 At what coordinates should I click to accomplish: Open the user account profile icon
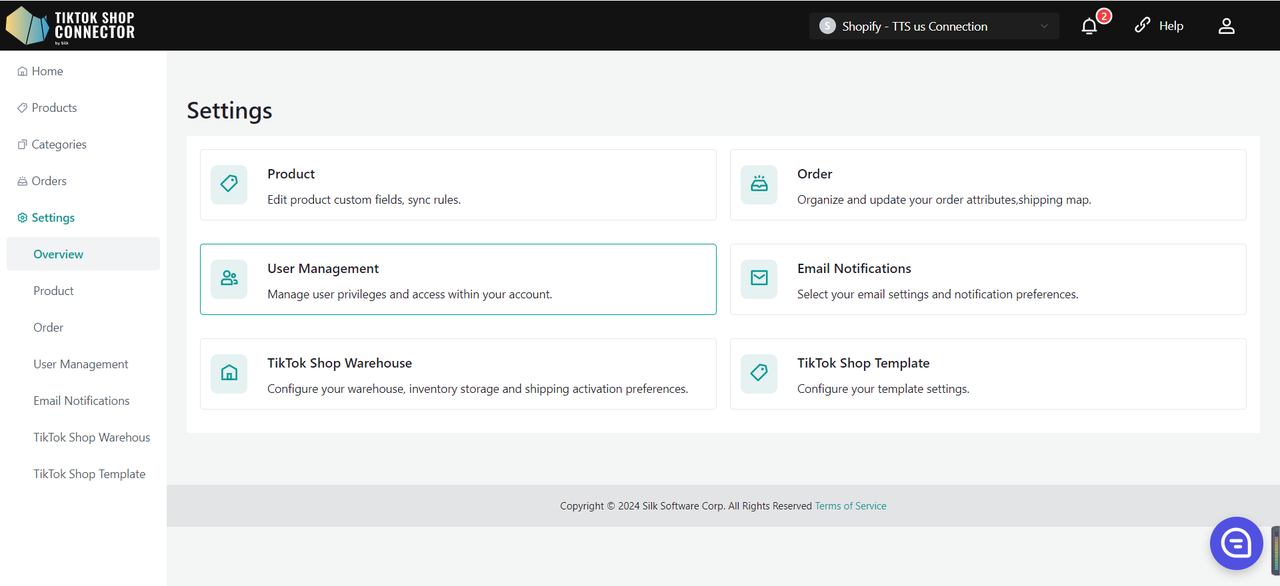click(x=1226, y=27)
